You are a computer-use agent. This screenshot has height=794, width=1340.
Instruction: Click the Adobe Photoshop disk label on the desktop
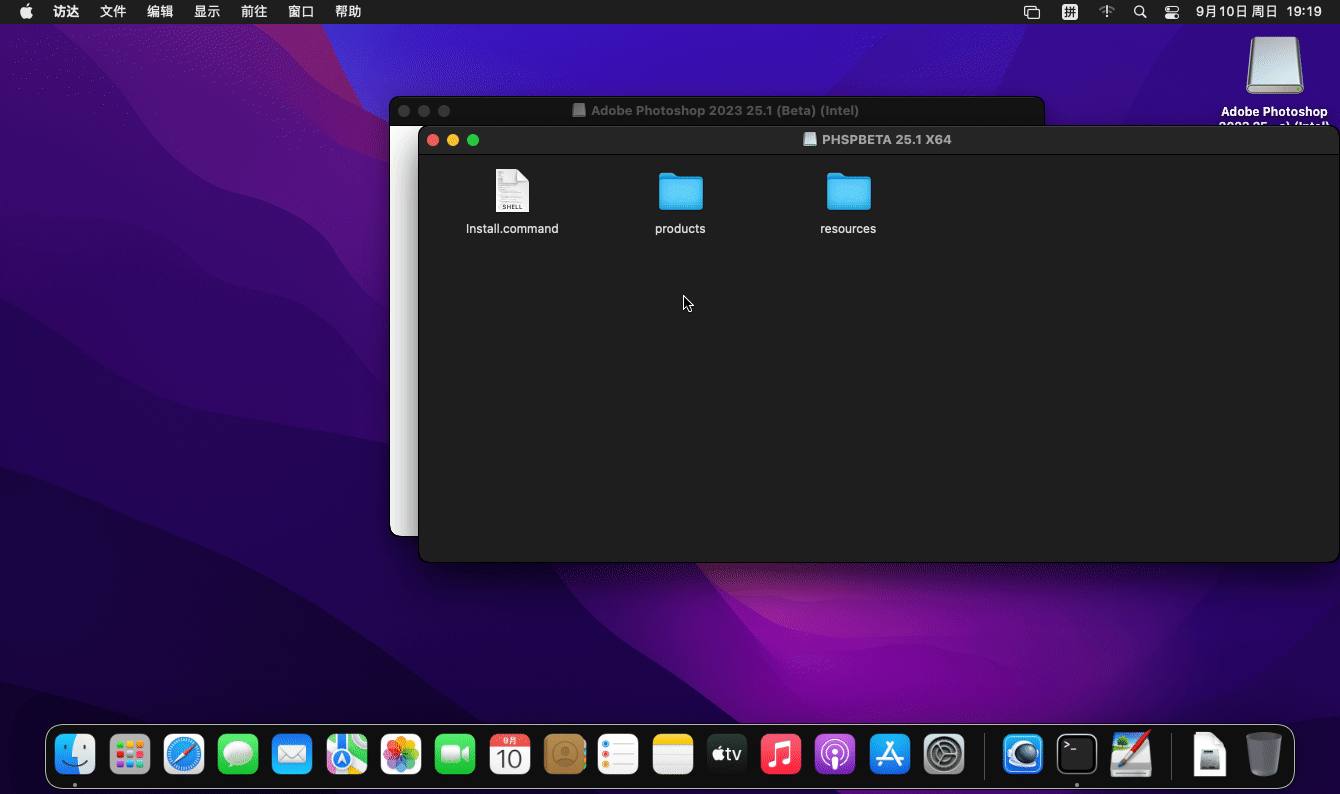1274,117
